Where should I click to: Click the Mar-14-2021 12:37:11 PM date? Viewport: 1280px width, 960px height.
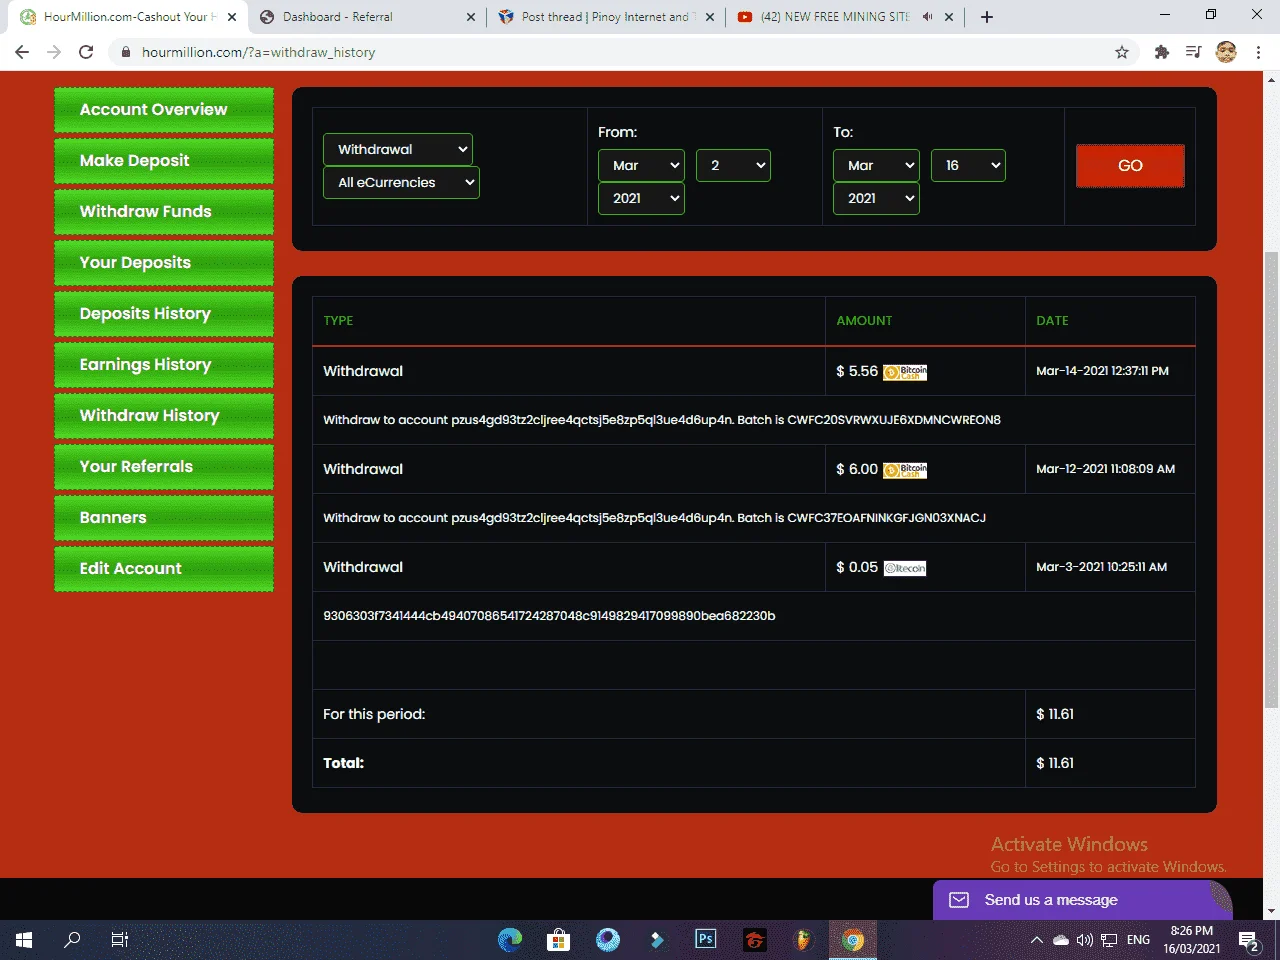click(1102, 371)
